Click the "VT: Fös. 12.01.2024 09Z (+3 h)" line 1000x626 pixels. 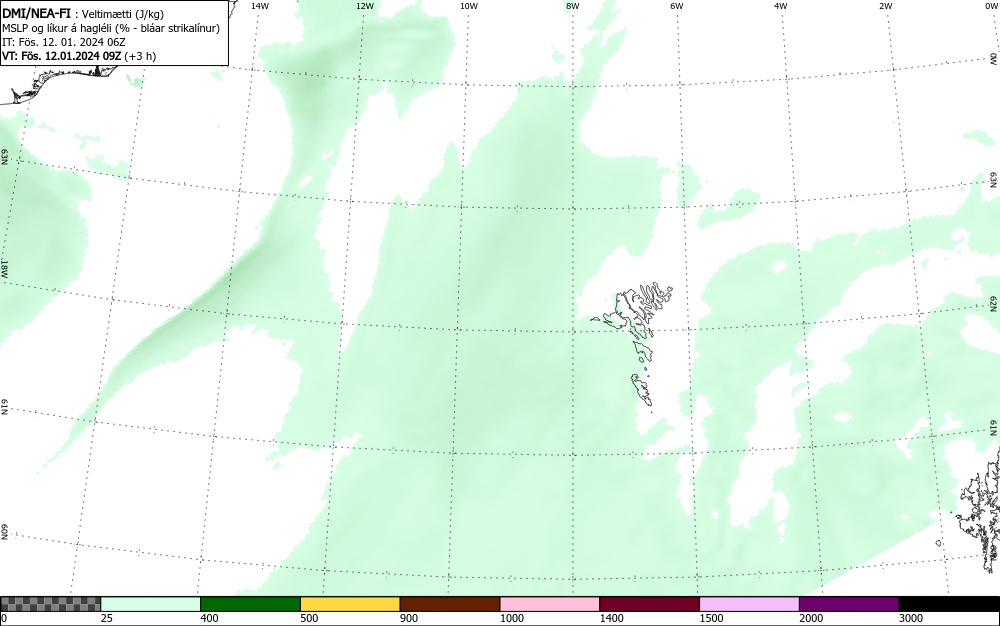79,56
